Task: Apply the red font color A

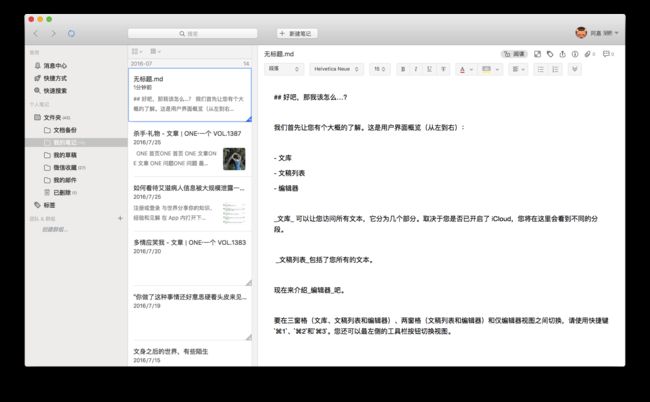Action: tap(462, 69)
